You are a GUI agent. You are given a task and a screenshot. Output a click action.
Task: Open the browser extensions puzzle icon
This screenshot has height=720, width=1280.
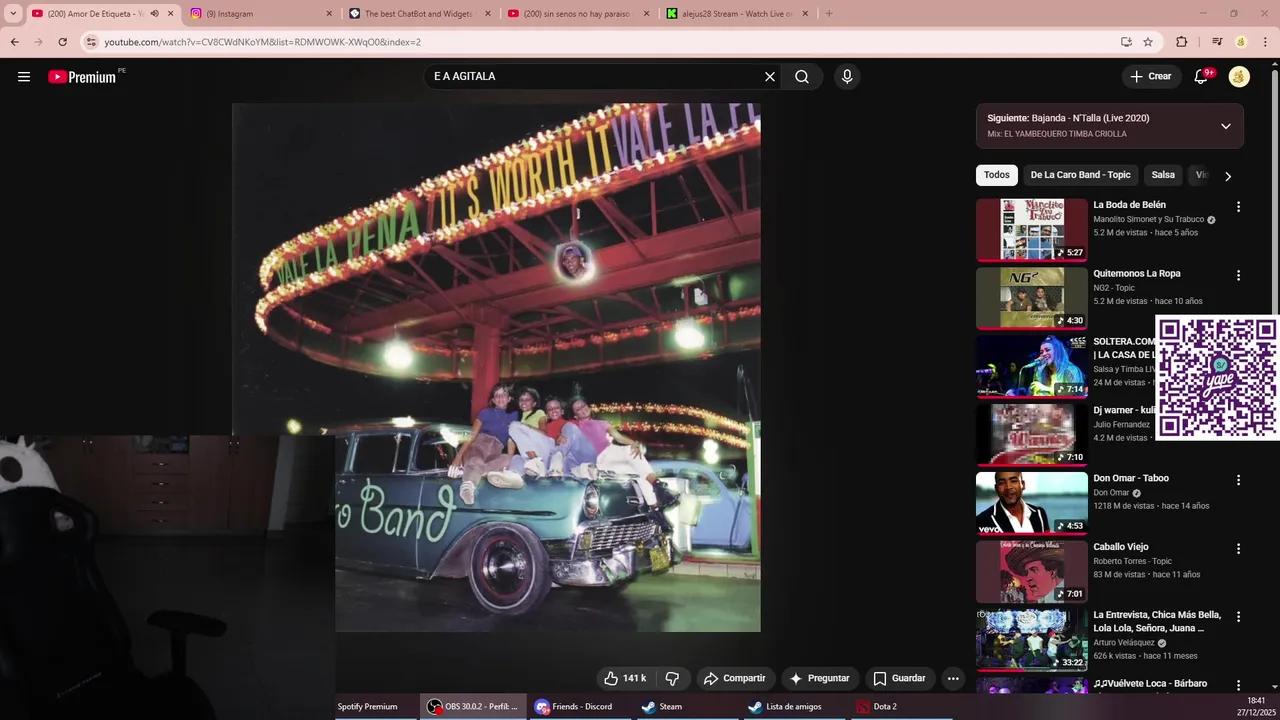(x=1182, y=42)
